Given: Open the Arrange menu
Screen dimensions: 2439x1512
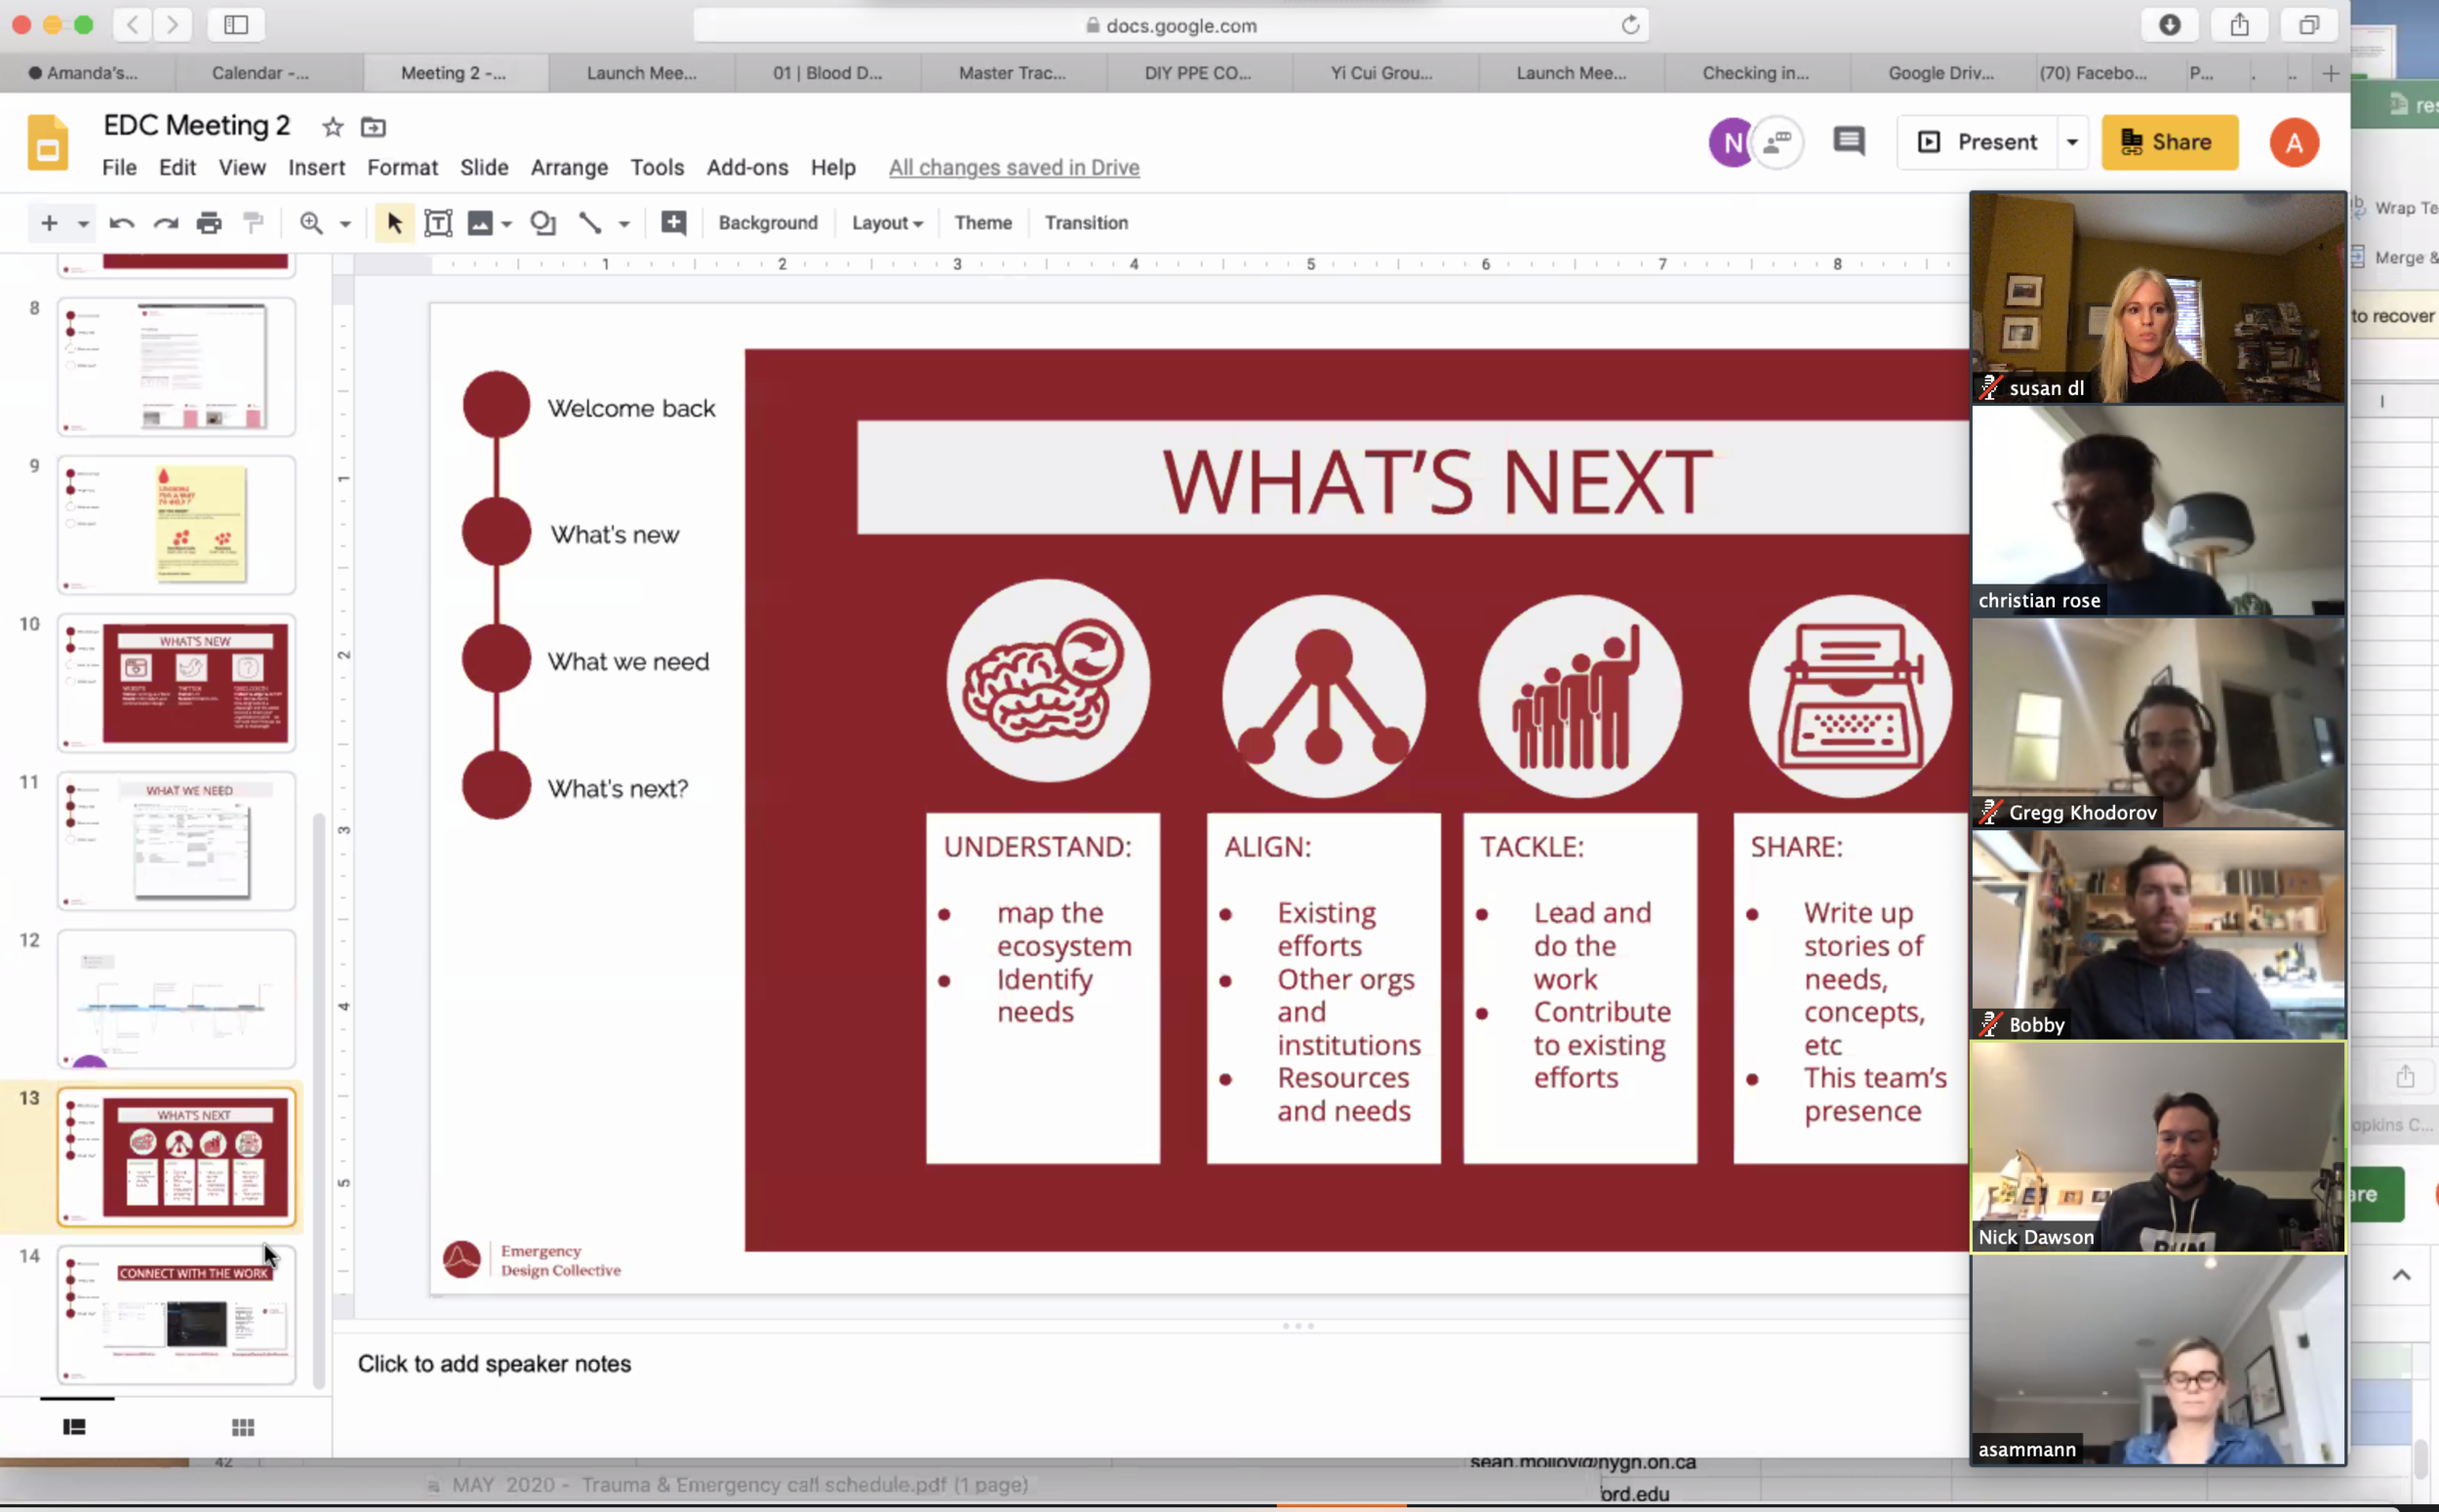Looking at the screenshot, I should click(x=568, y=168).
